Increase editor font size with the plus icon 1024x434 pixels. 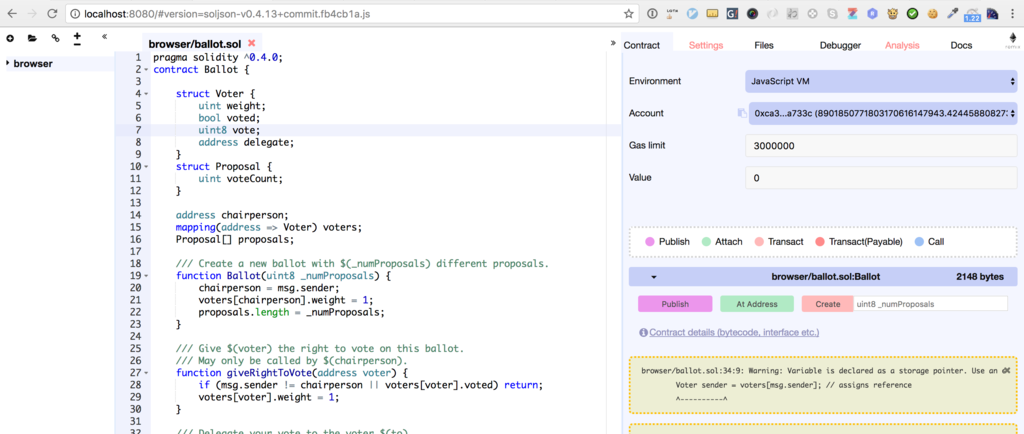[x=77, y=35]
